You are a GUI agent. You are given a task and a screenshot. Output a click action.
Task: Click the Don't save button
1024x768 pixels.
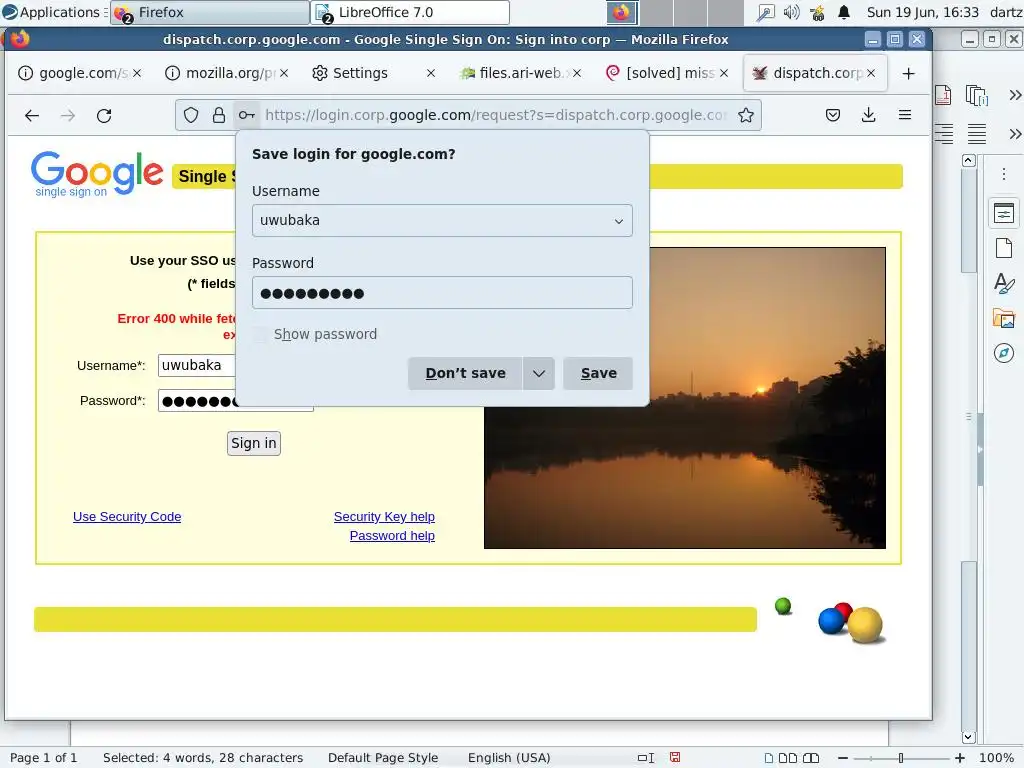coord(465,374)
